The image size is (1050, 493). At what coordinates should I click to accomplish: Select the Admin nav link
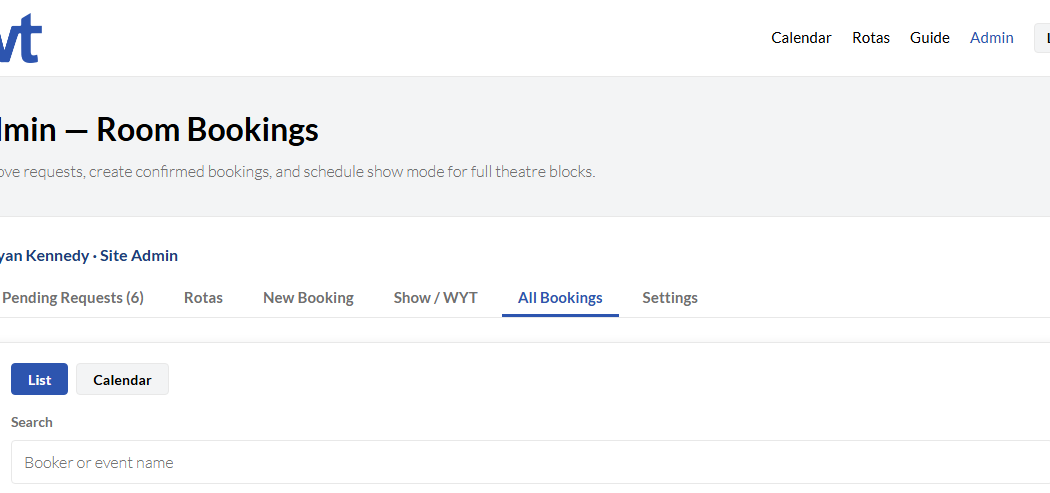(x=991, y=38)
